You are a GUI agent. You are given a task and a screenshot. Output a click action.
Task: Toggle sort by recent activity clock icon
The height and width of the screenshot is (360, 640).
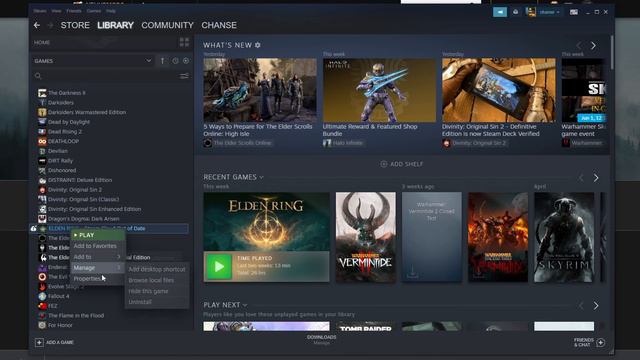pyautogui.click(x=175, y=61)
